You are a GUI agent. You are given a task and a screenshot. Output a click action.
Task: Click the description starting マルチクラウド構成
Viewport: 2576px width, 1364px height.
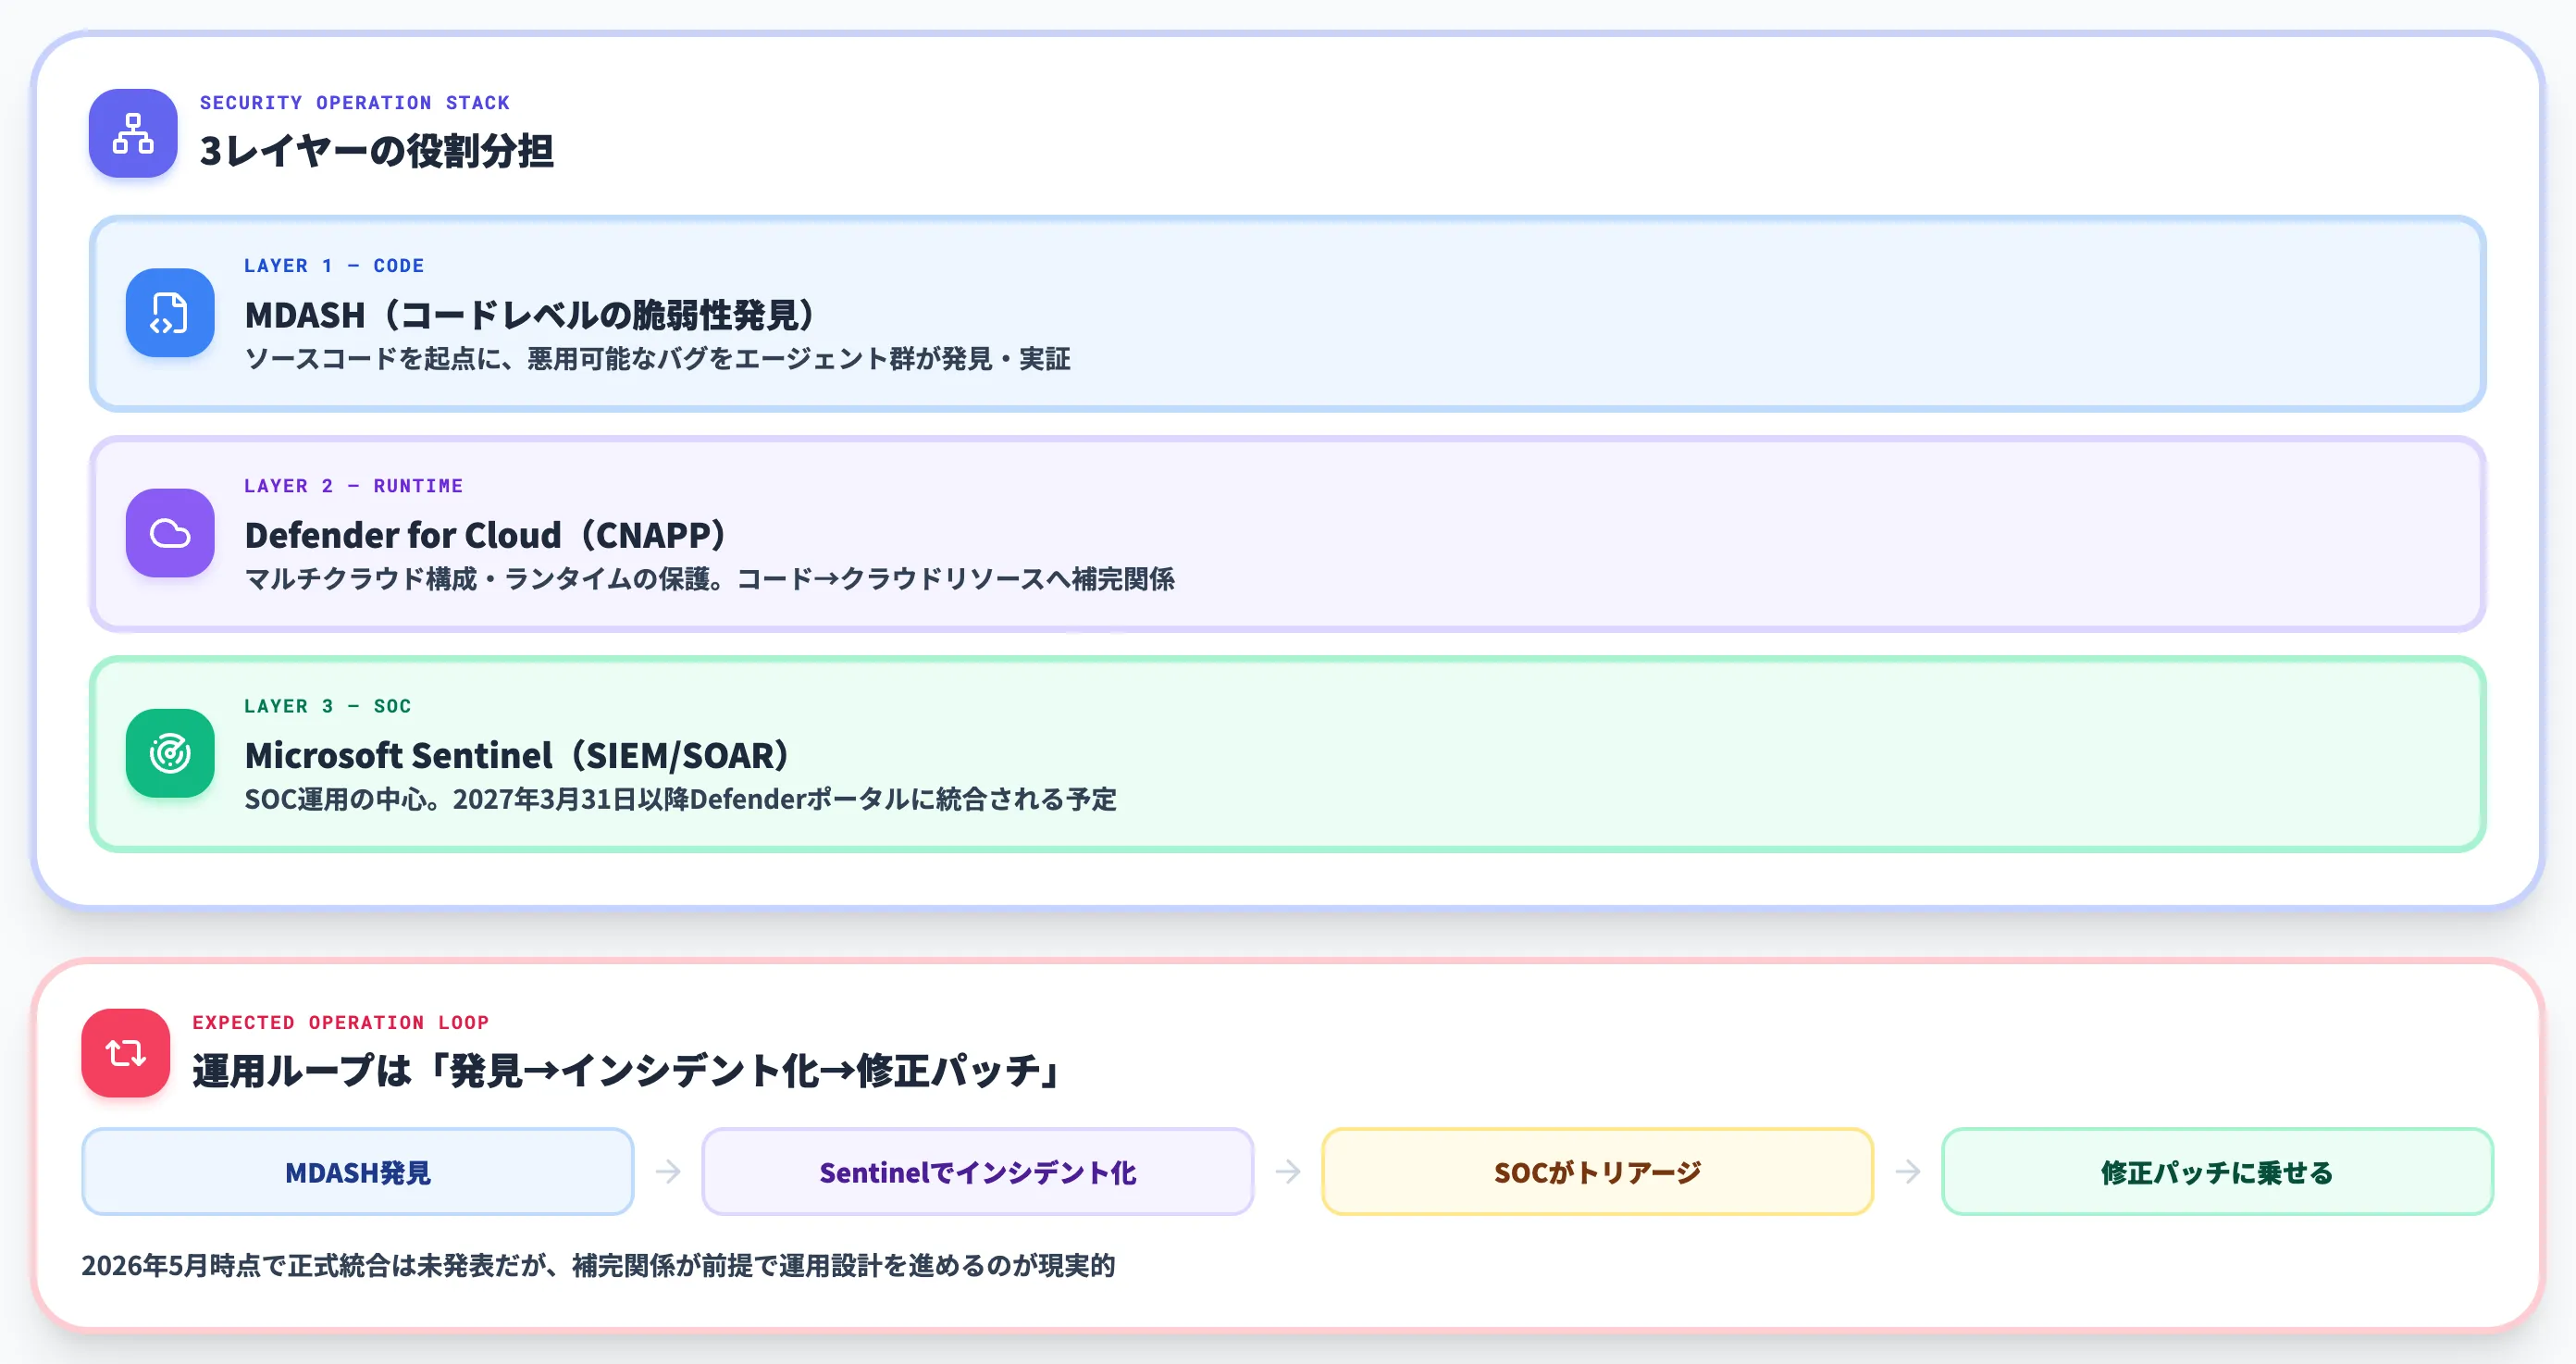pos(710,579)
